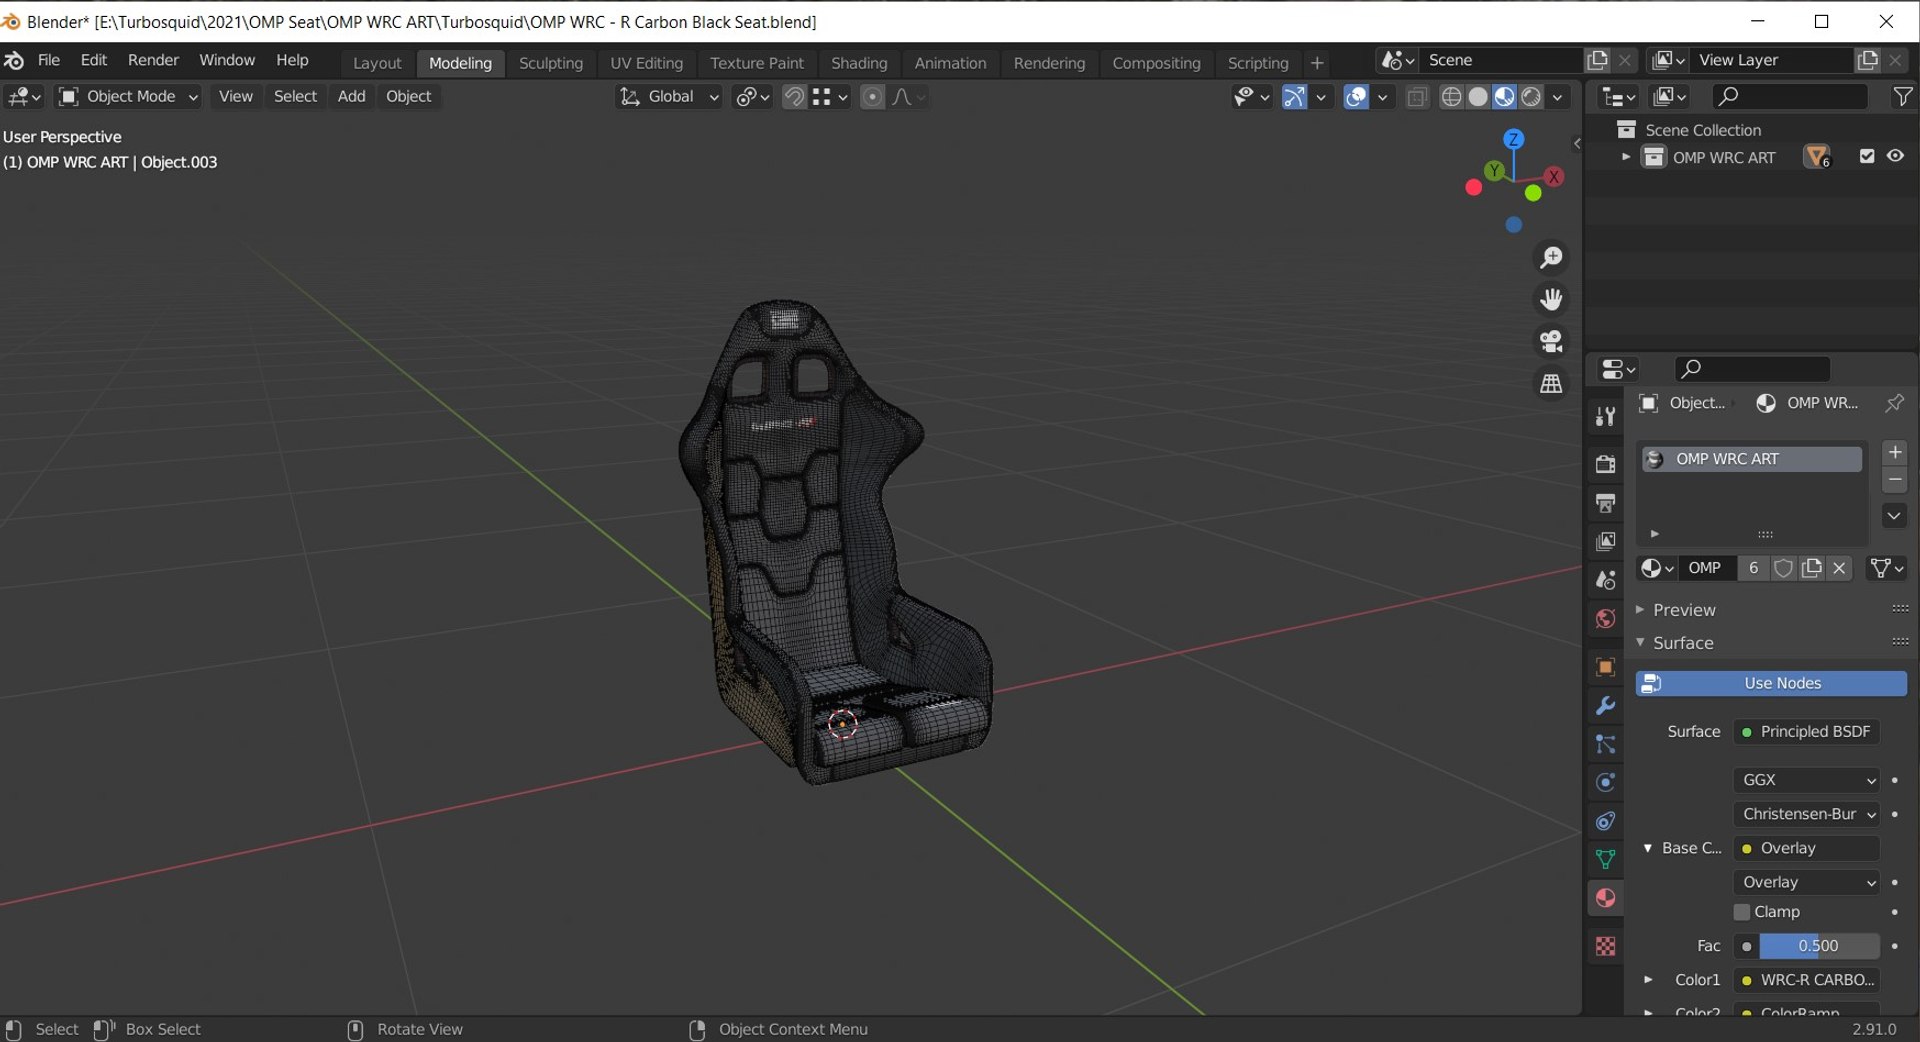Click the WRC-R CARBO... Color1 link

tap(1807, 980)
